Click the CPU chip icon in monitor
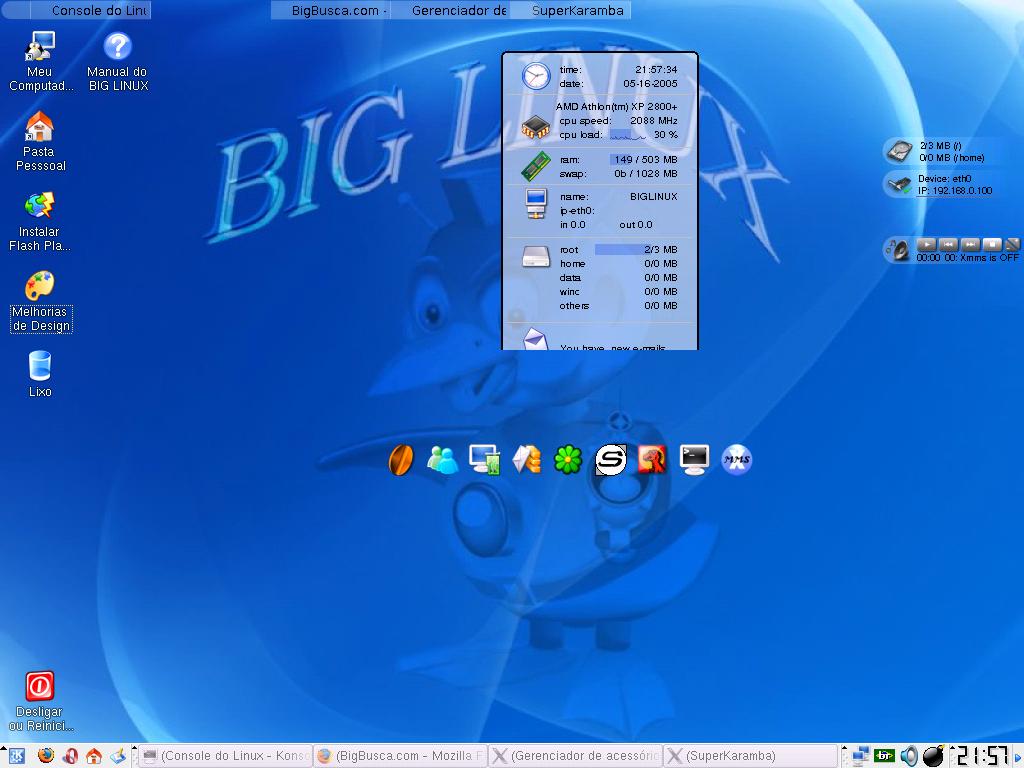The image size is (1024, 768). click(x=536, y=126)
